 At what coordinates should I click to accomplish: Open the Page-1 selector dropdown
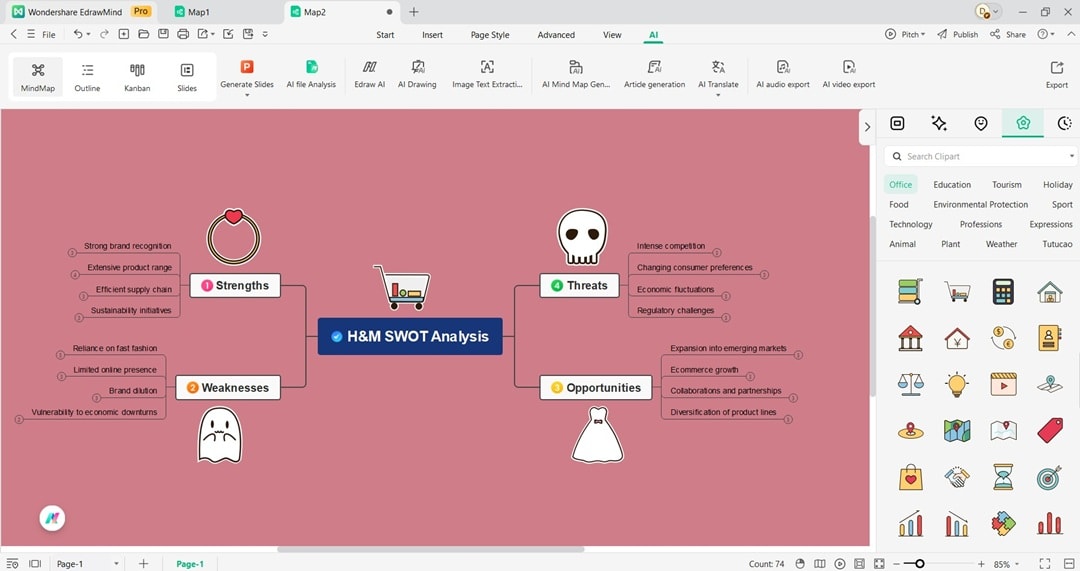point(116,563)
